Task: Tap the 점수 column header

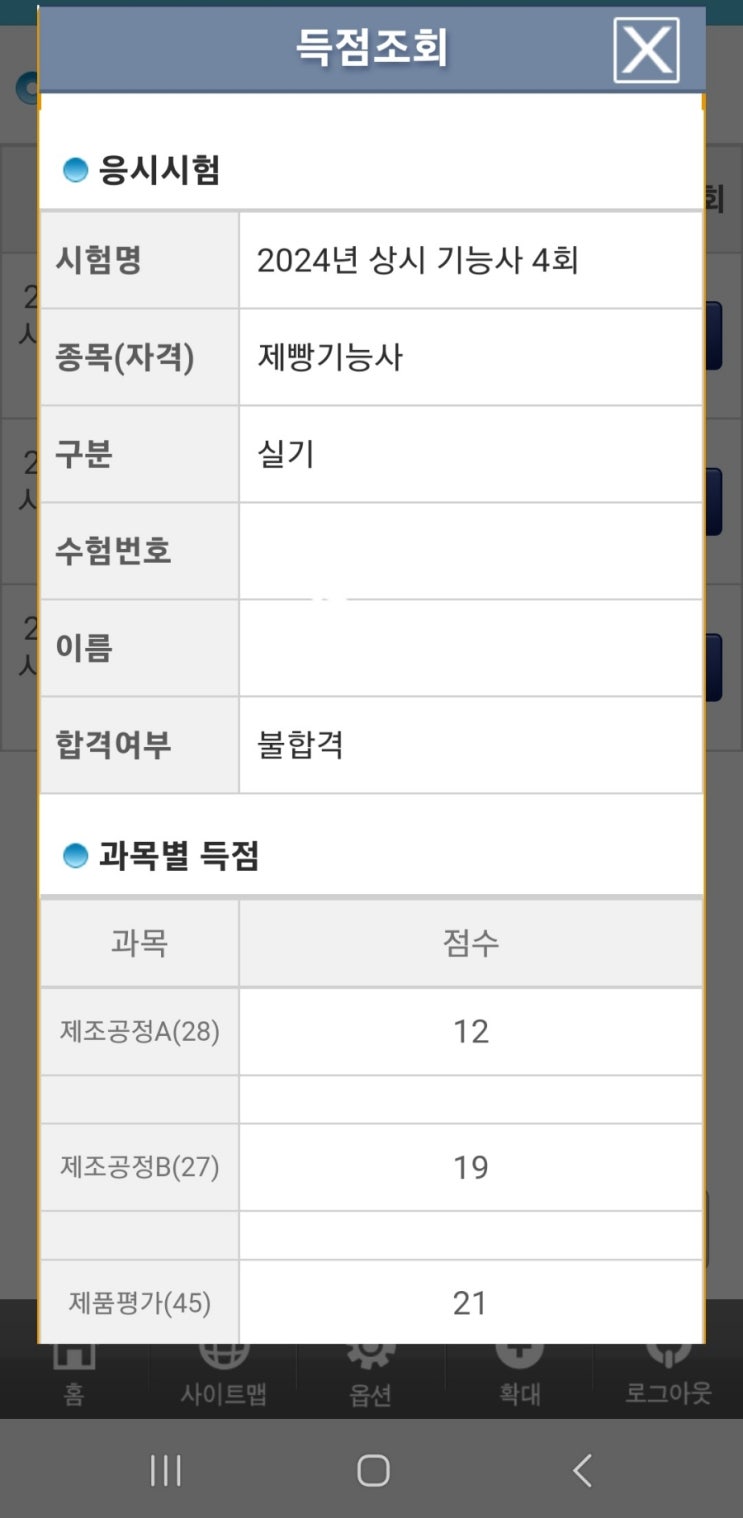Action: click(x=470, y=942)
